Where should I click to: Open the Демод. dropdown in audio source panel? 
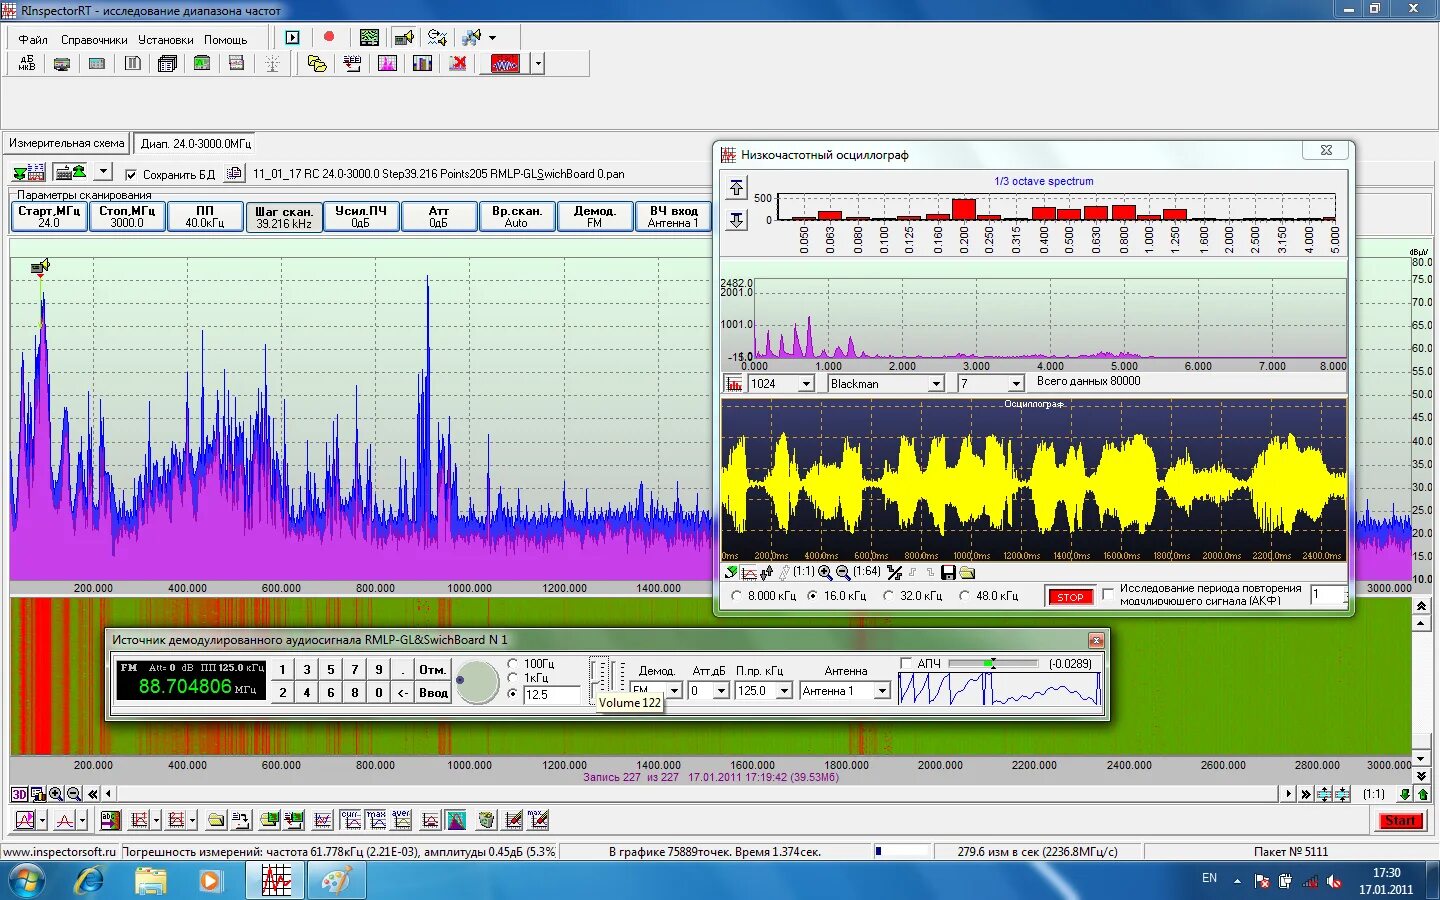tap(674, 691)
